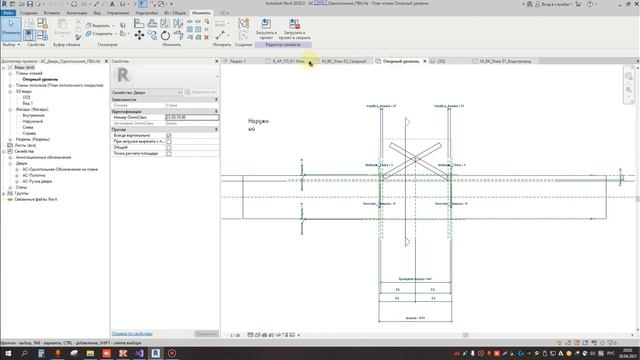
Task: Click the Save icon in quick access toolbar
Action: (30, 4)
